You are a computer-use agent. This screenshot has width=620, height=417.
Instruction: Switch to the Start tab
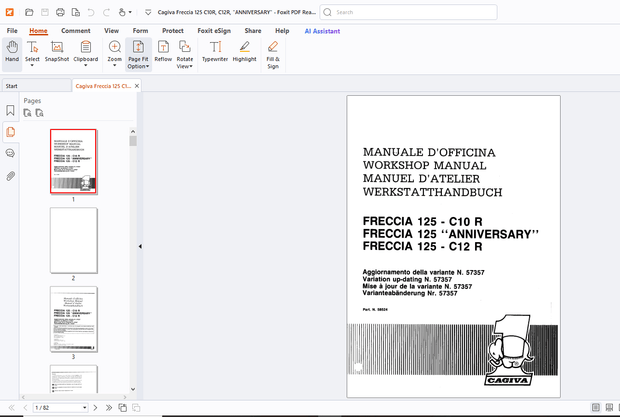36,86
